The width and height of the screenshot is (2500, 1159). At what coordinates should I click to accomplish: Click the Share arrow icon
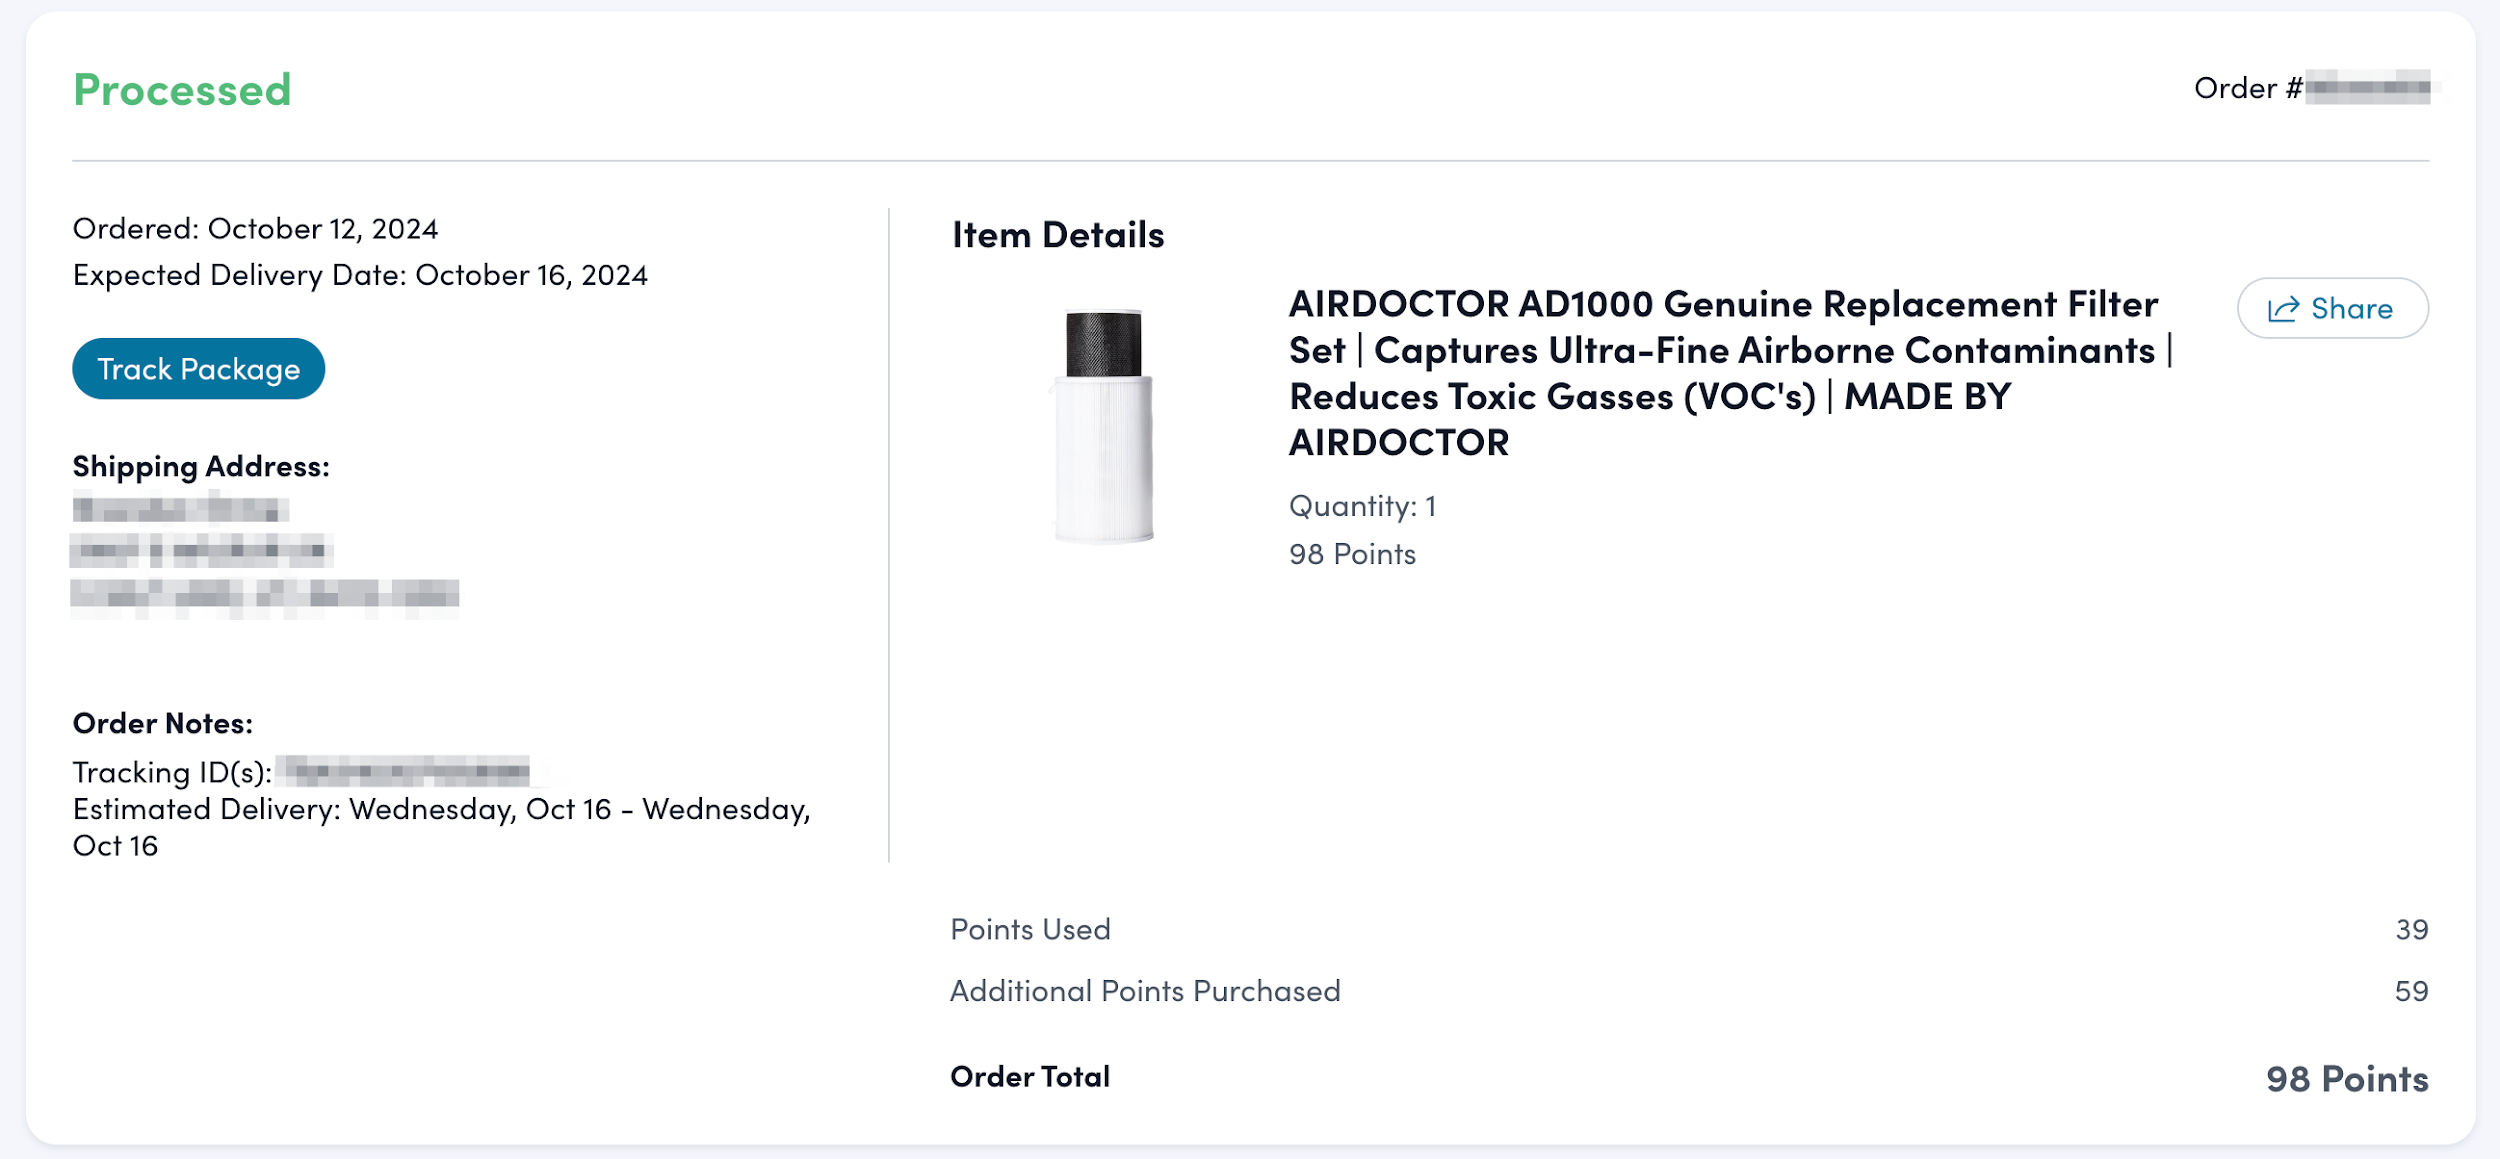point(2283,309)
